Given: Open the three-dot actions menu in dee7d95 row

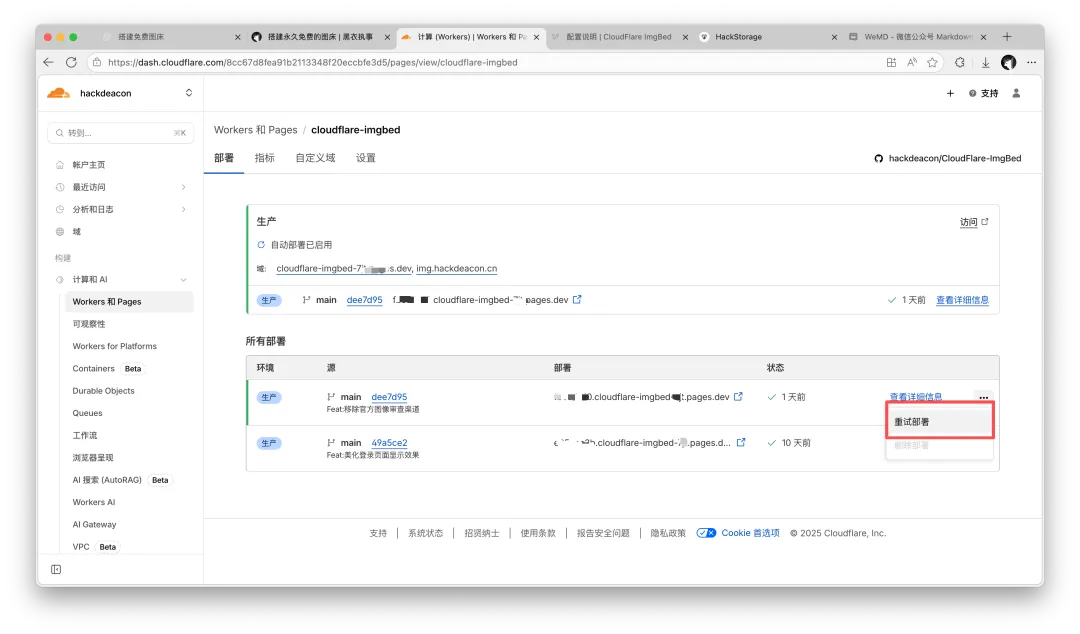Looking at the screenshot, I should tap(984, 398).
